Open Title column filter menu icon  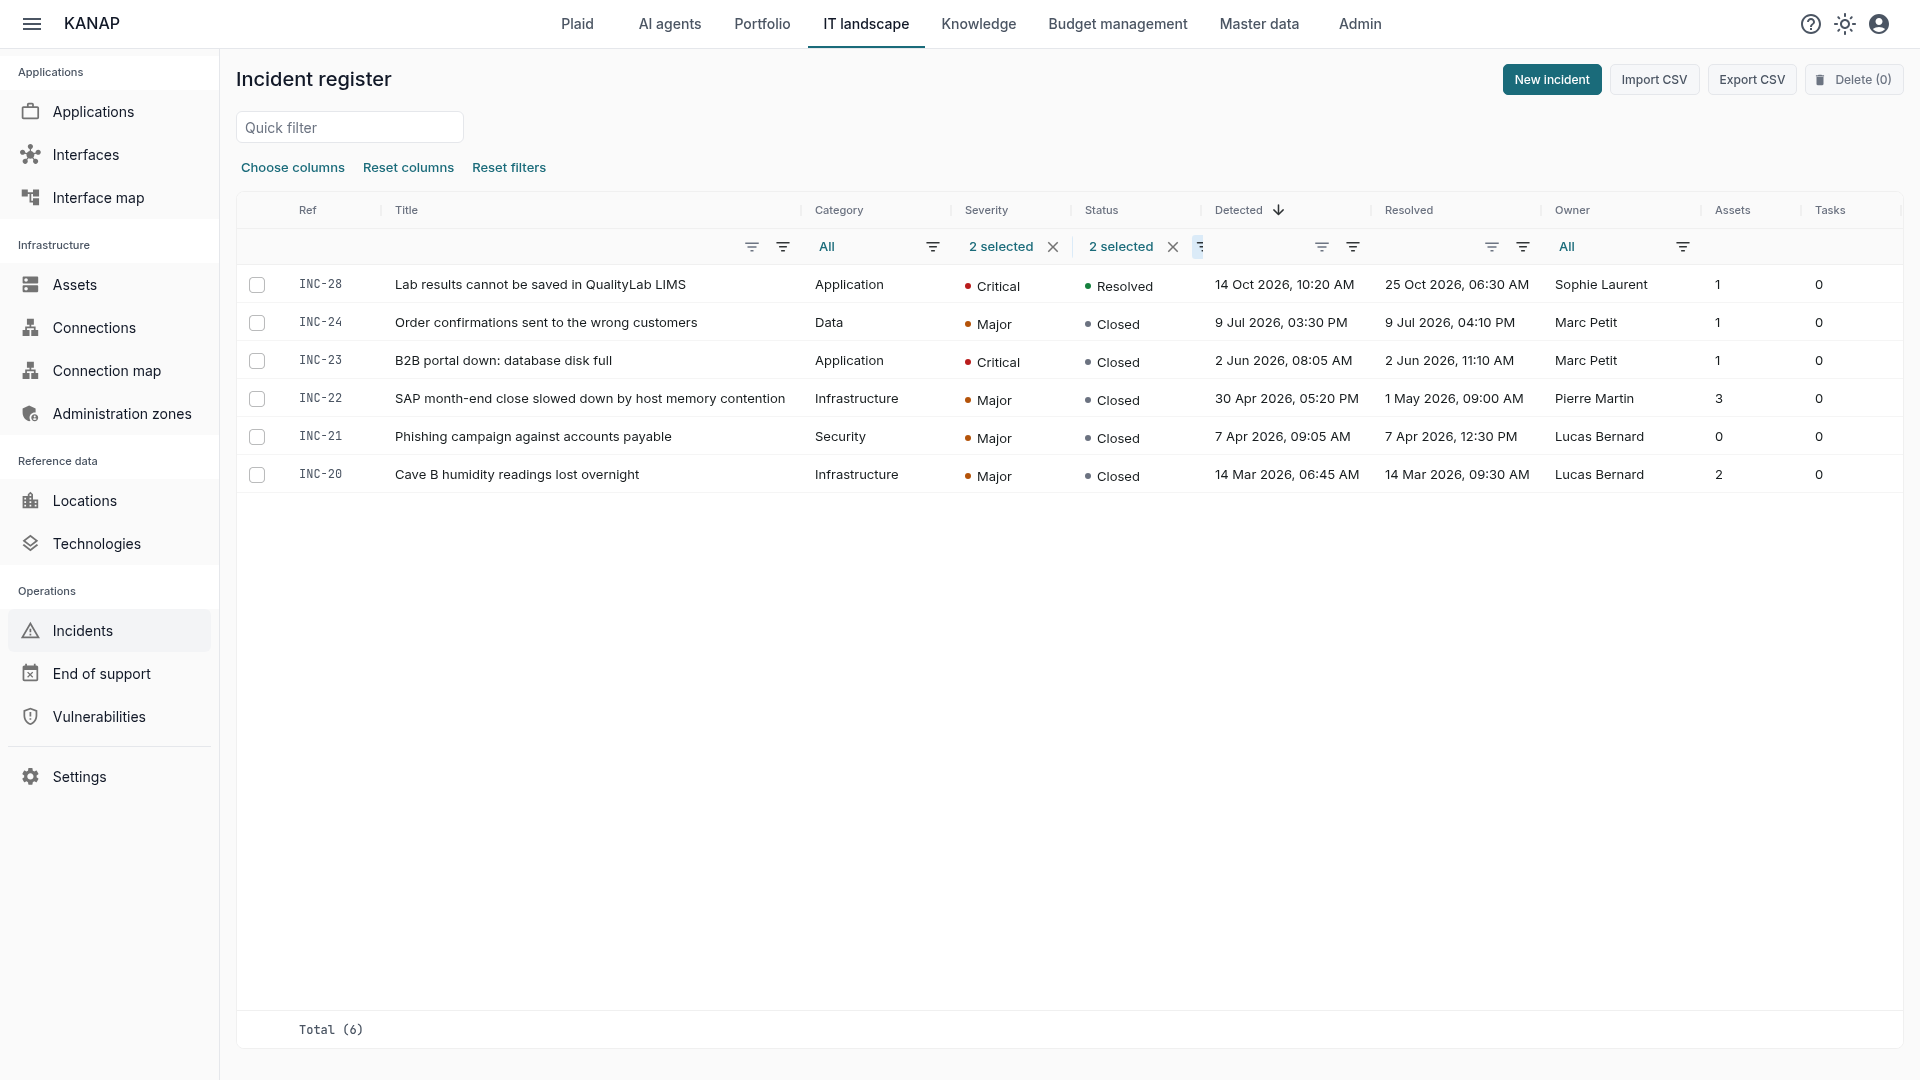(x=783, y=247)
